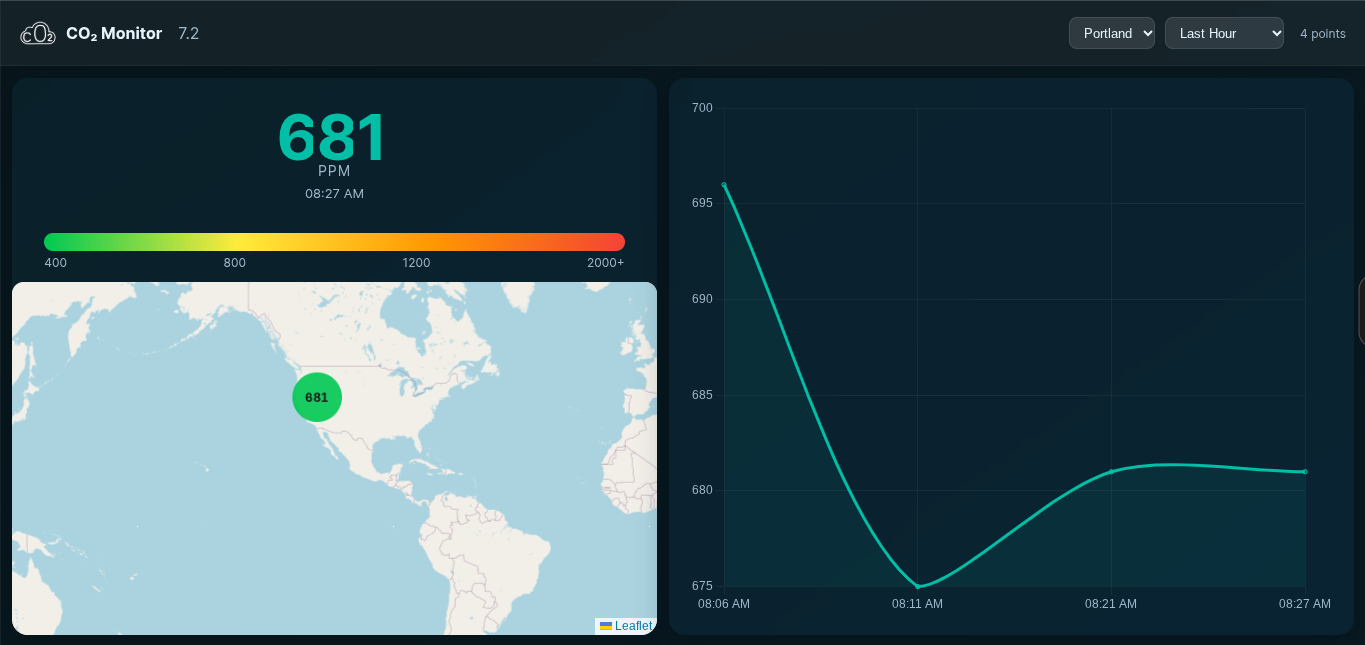Image resolution: width=1365 pixels, height=645 pixels.
Task: Expand the Last Hour time range dropdown
Action: [x=1223, y=33]
